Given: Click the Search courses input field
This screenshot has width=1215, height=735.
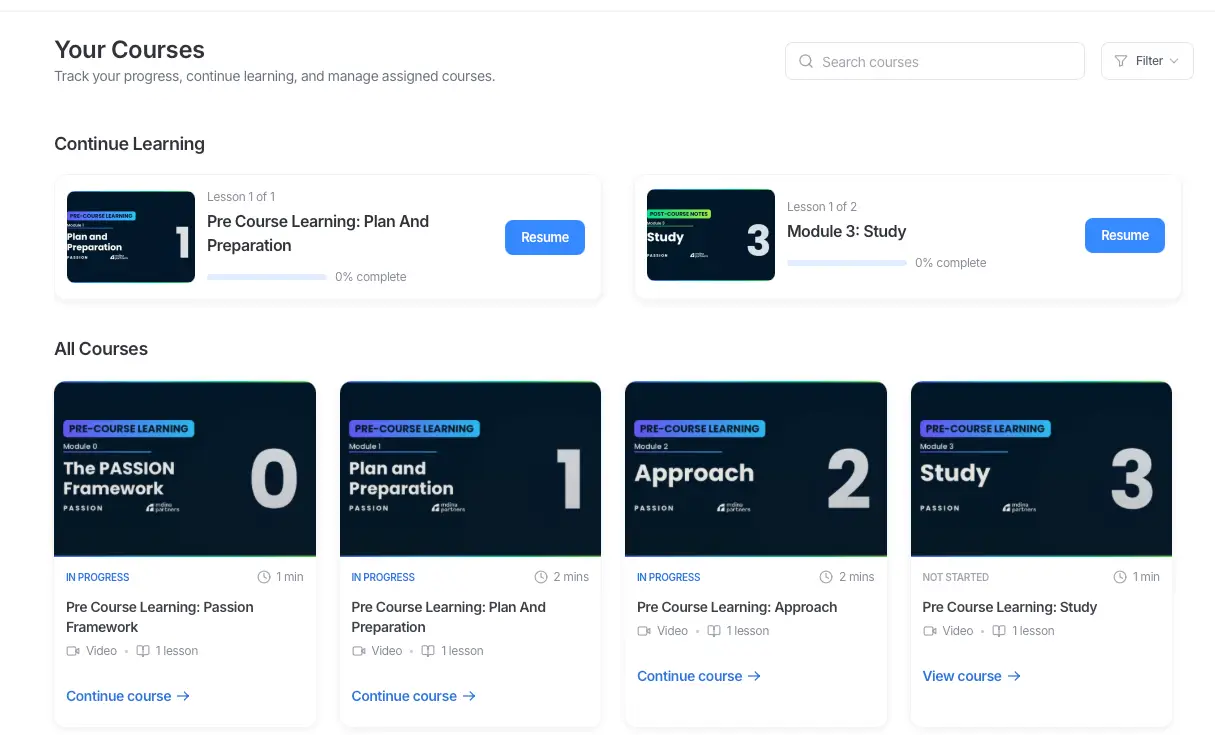Looking at the screenshot, I should [x=935, y=61].
